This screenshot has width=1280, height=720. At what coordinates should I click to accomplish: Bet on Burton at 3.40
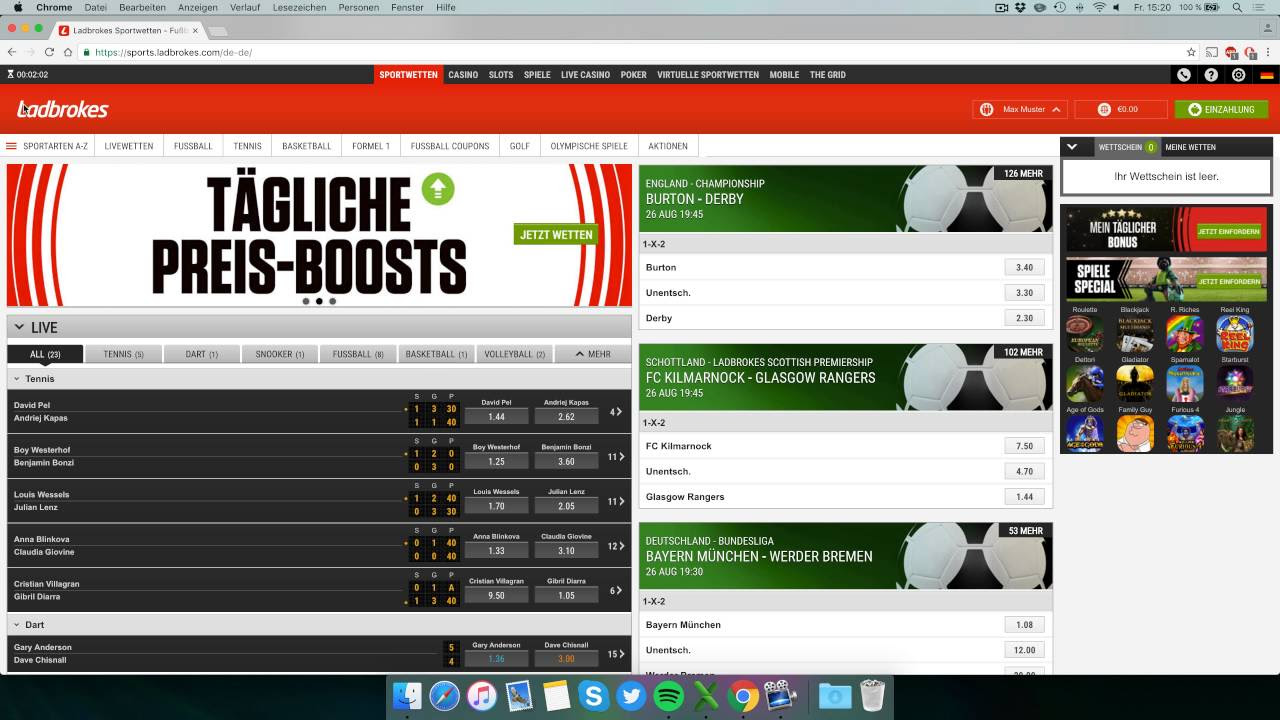[x=1024, y=267]
